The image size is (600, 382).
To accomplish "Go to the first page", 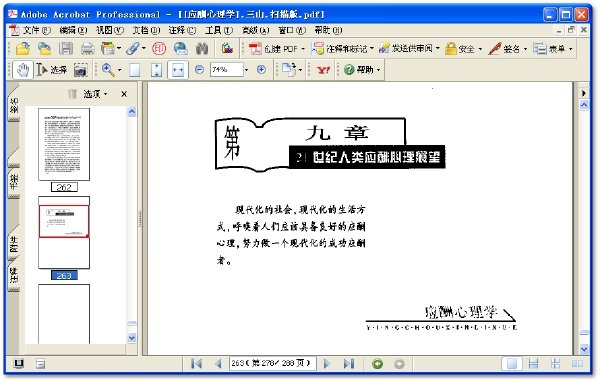I will coord(196,363).
